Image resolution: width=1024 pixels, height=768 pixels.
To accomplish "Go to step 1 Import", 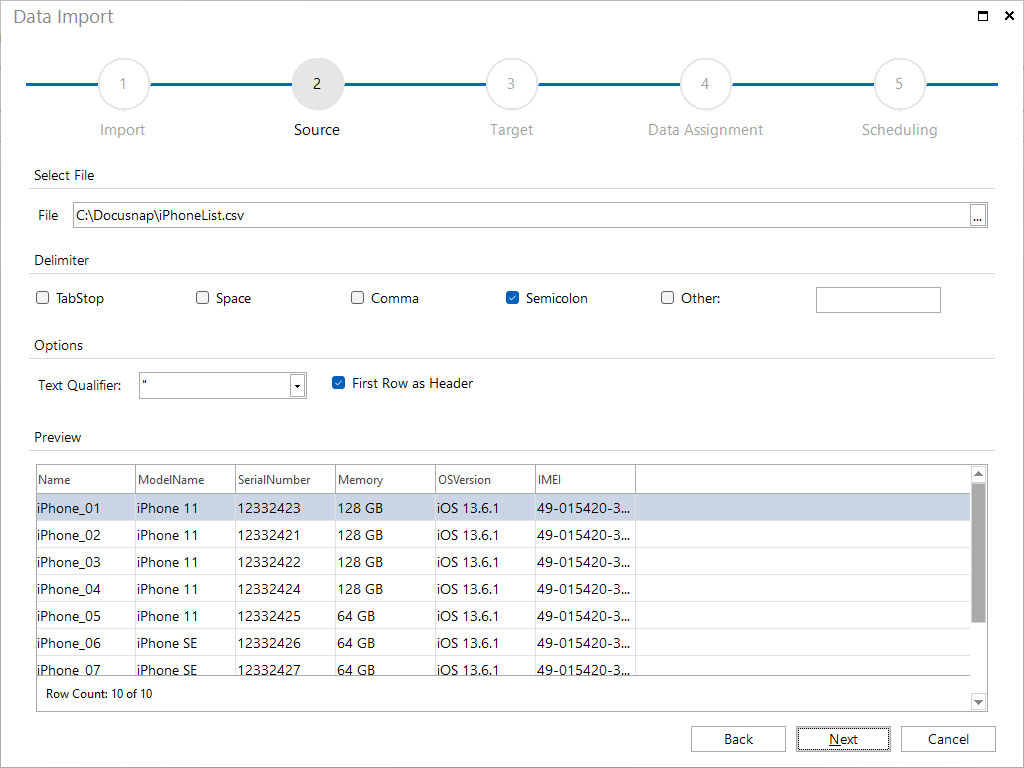I will [x=123, y=84].
